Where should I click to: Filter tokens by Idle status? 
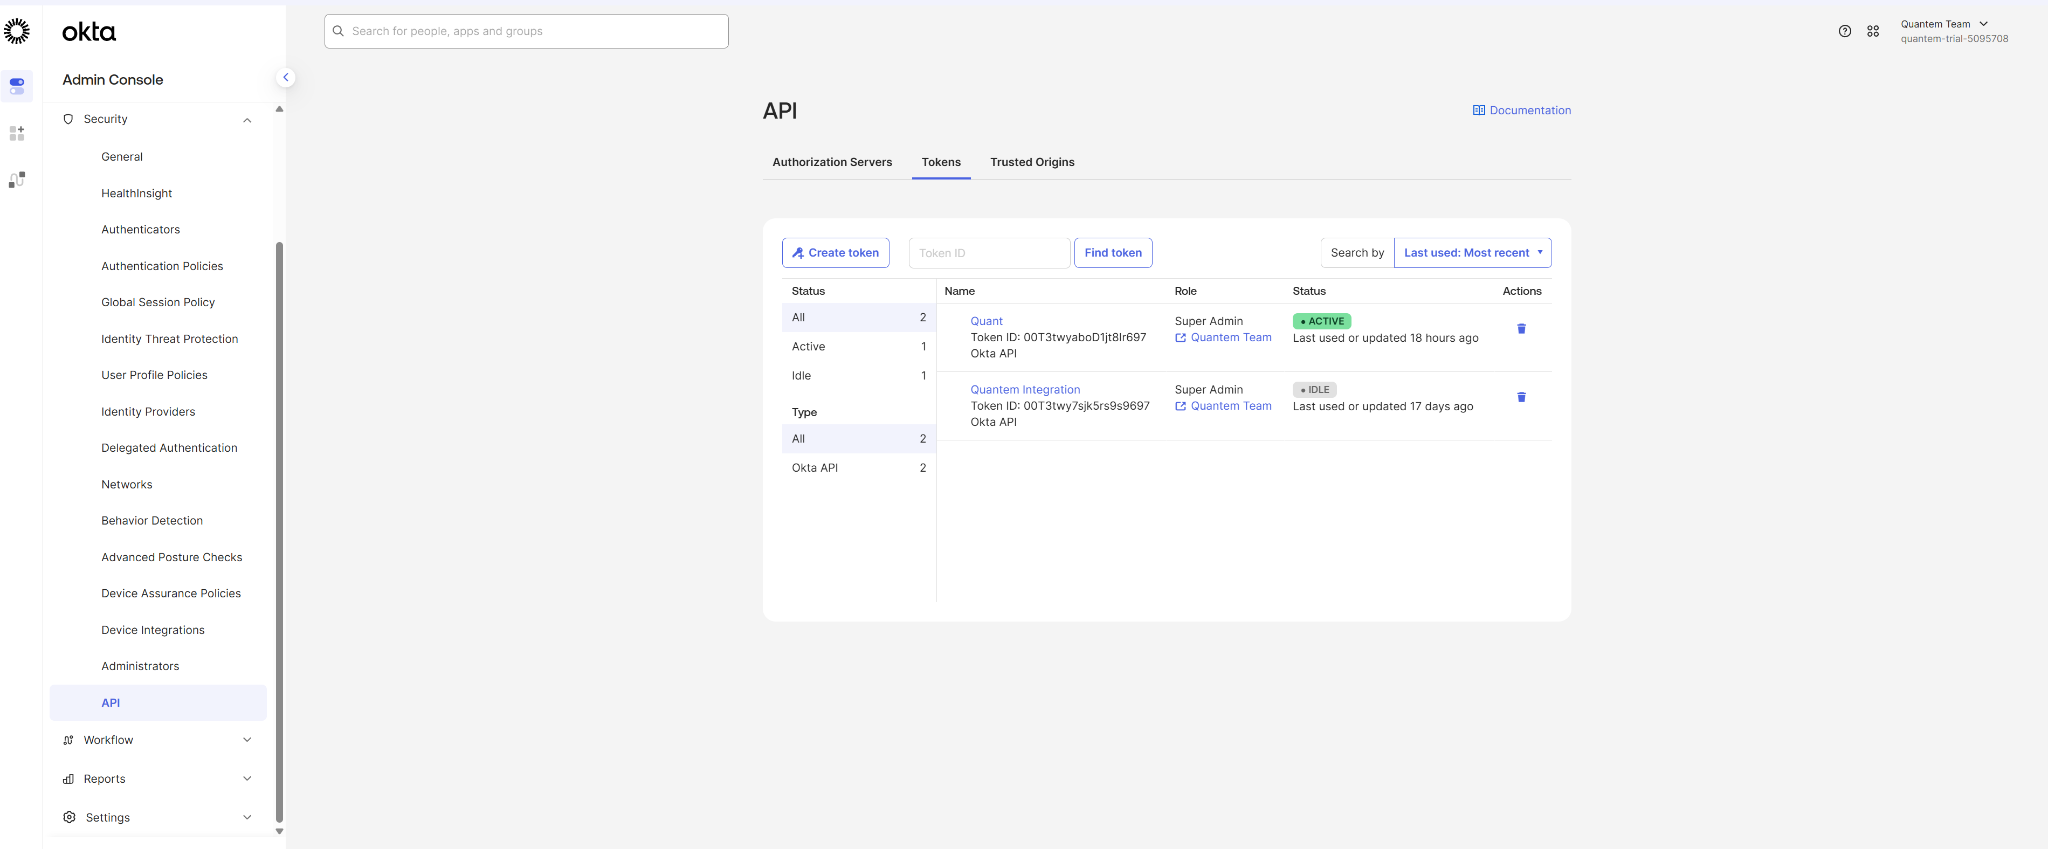858,376
